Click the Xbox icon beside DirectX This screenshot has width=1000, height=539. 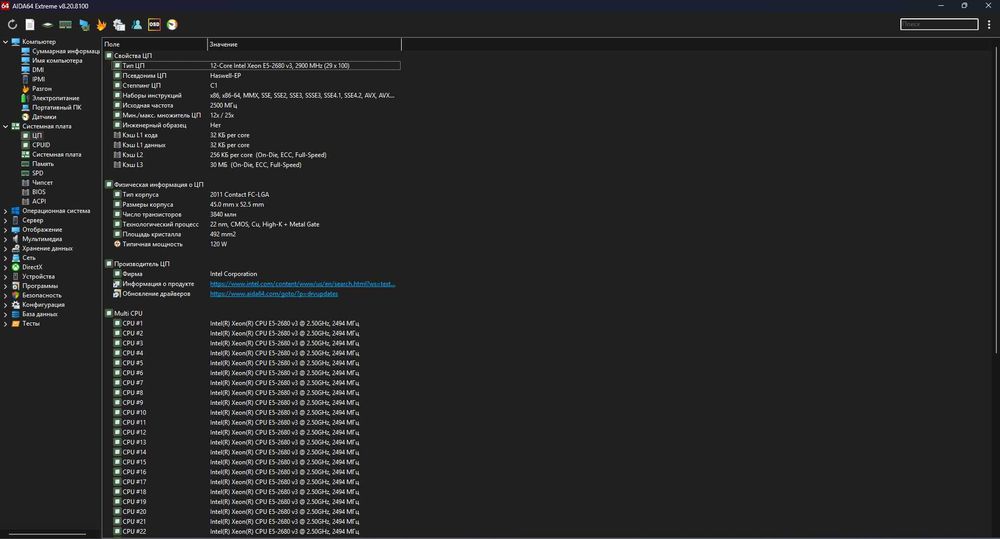coord(15,267)
